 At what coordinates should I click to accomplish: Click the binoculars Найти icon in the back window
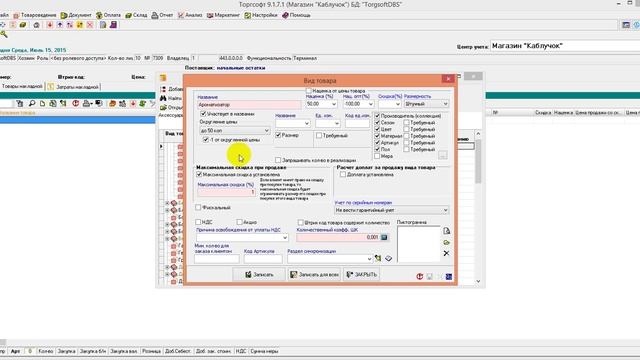click(x=163, y=98)
